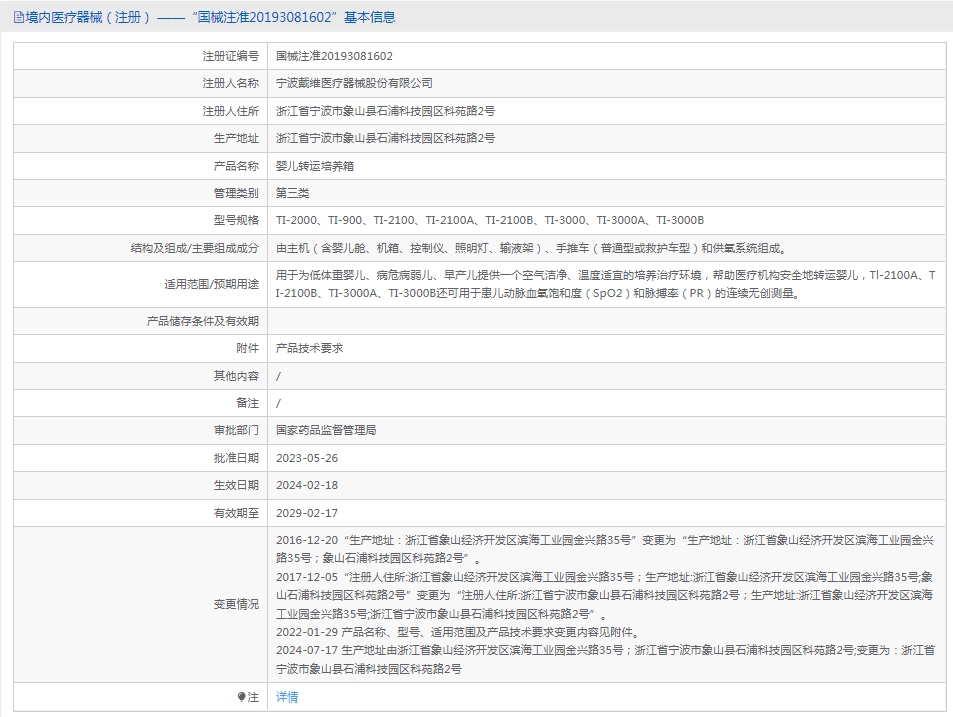Select company name 宁波戴维医疗器械股份有限公司
This screenshot has height=717, width=953.
click(x=354, y=83)
